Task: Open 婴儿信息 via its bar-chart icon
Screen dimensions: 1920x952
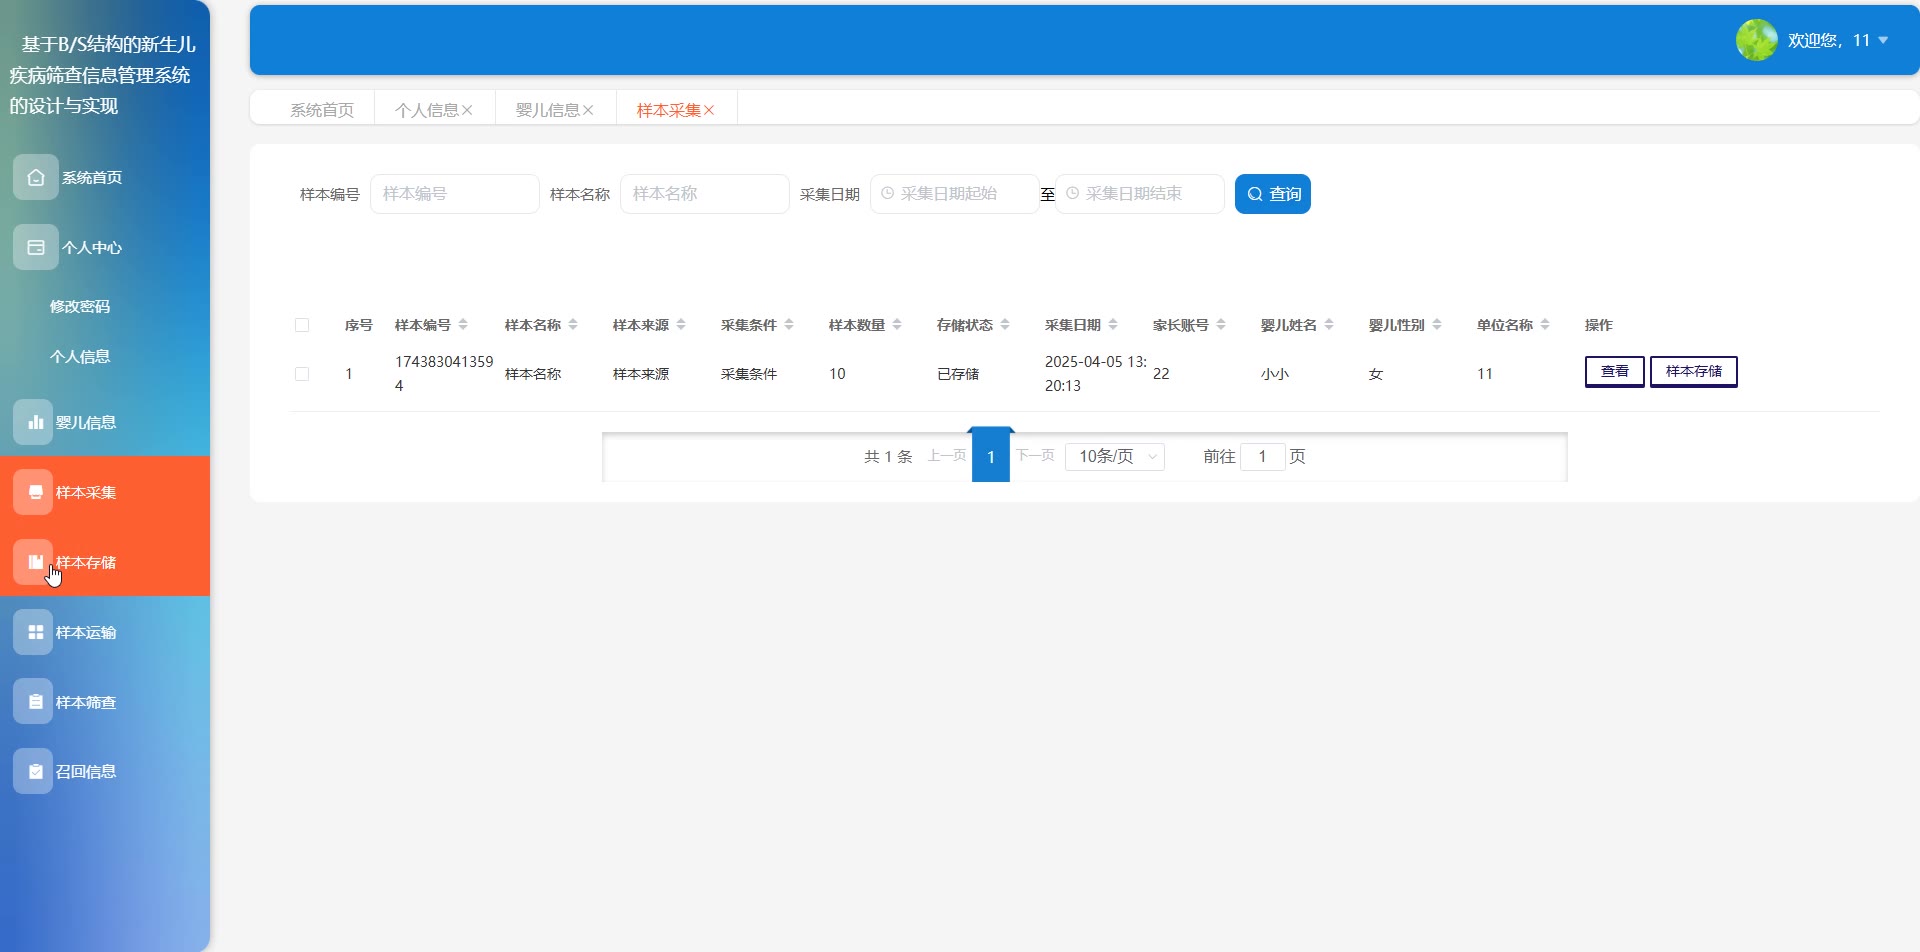Action: (x=34, y=422)
